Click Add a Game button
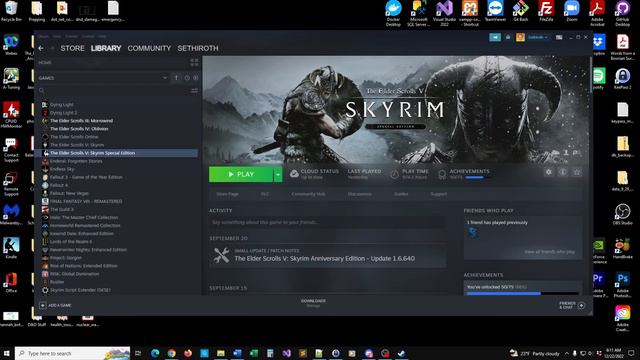The image size is (640, 360). tap(55, 305)
